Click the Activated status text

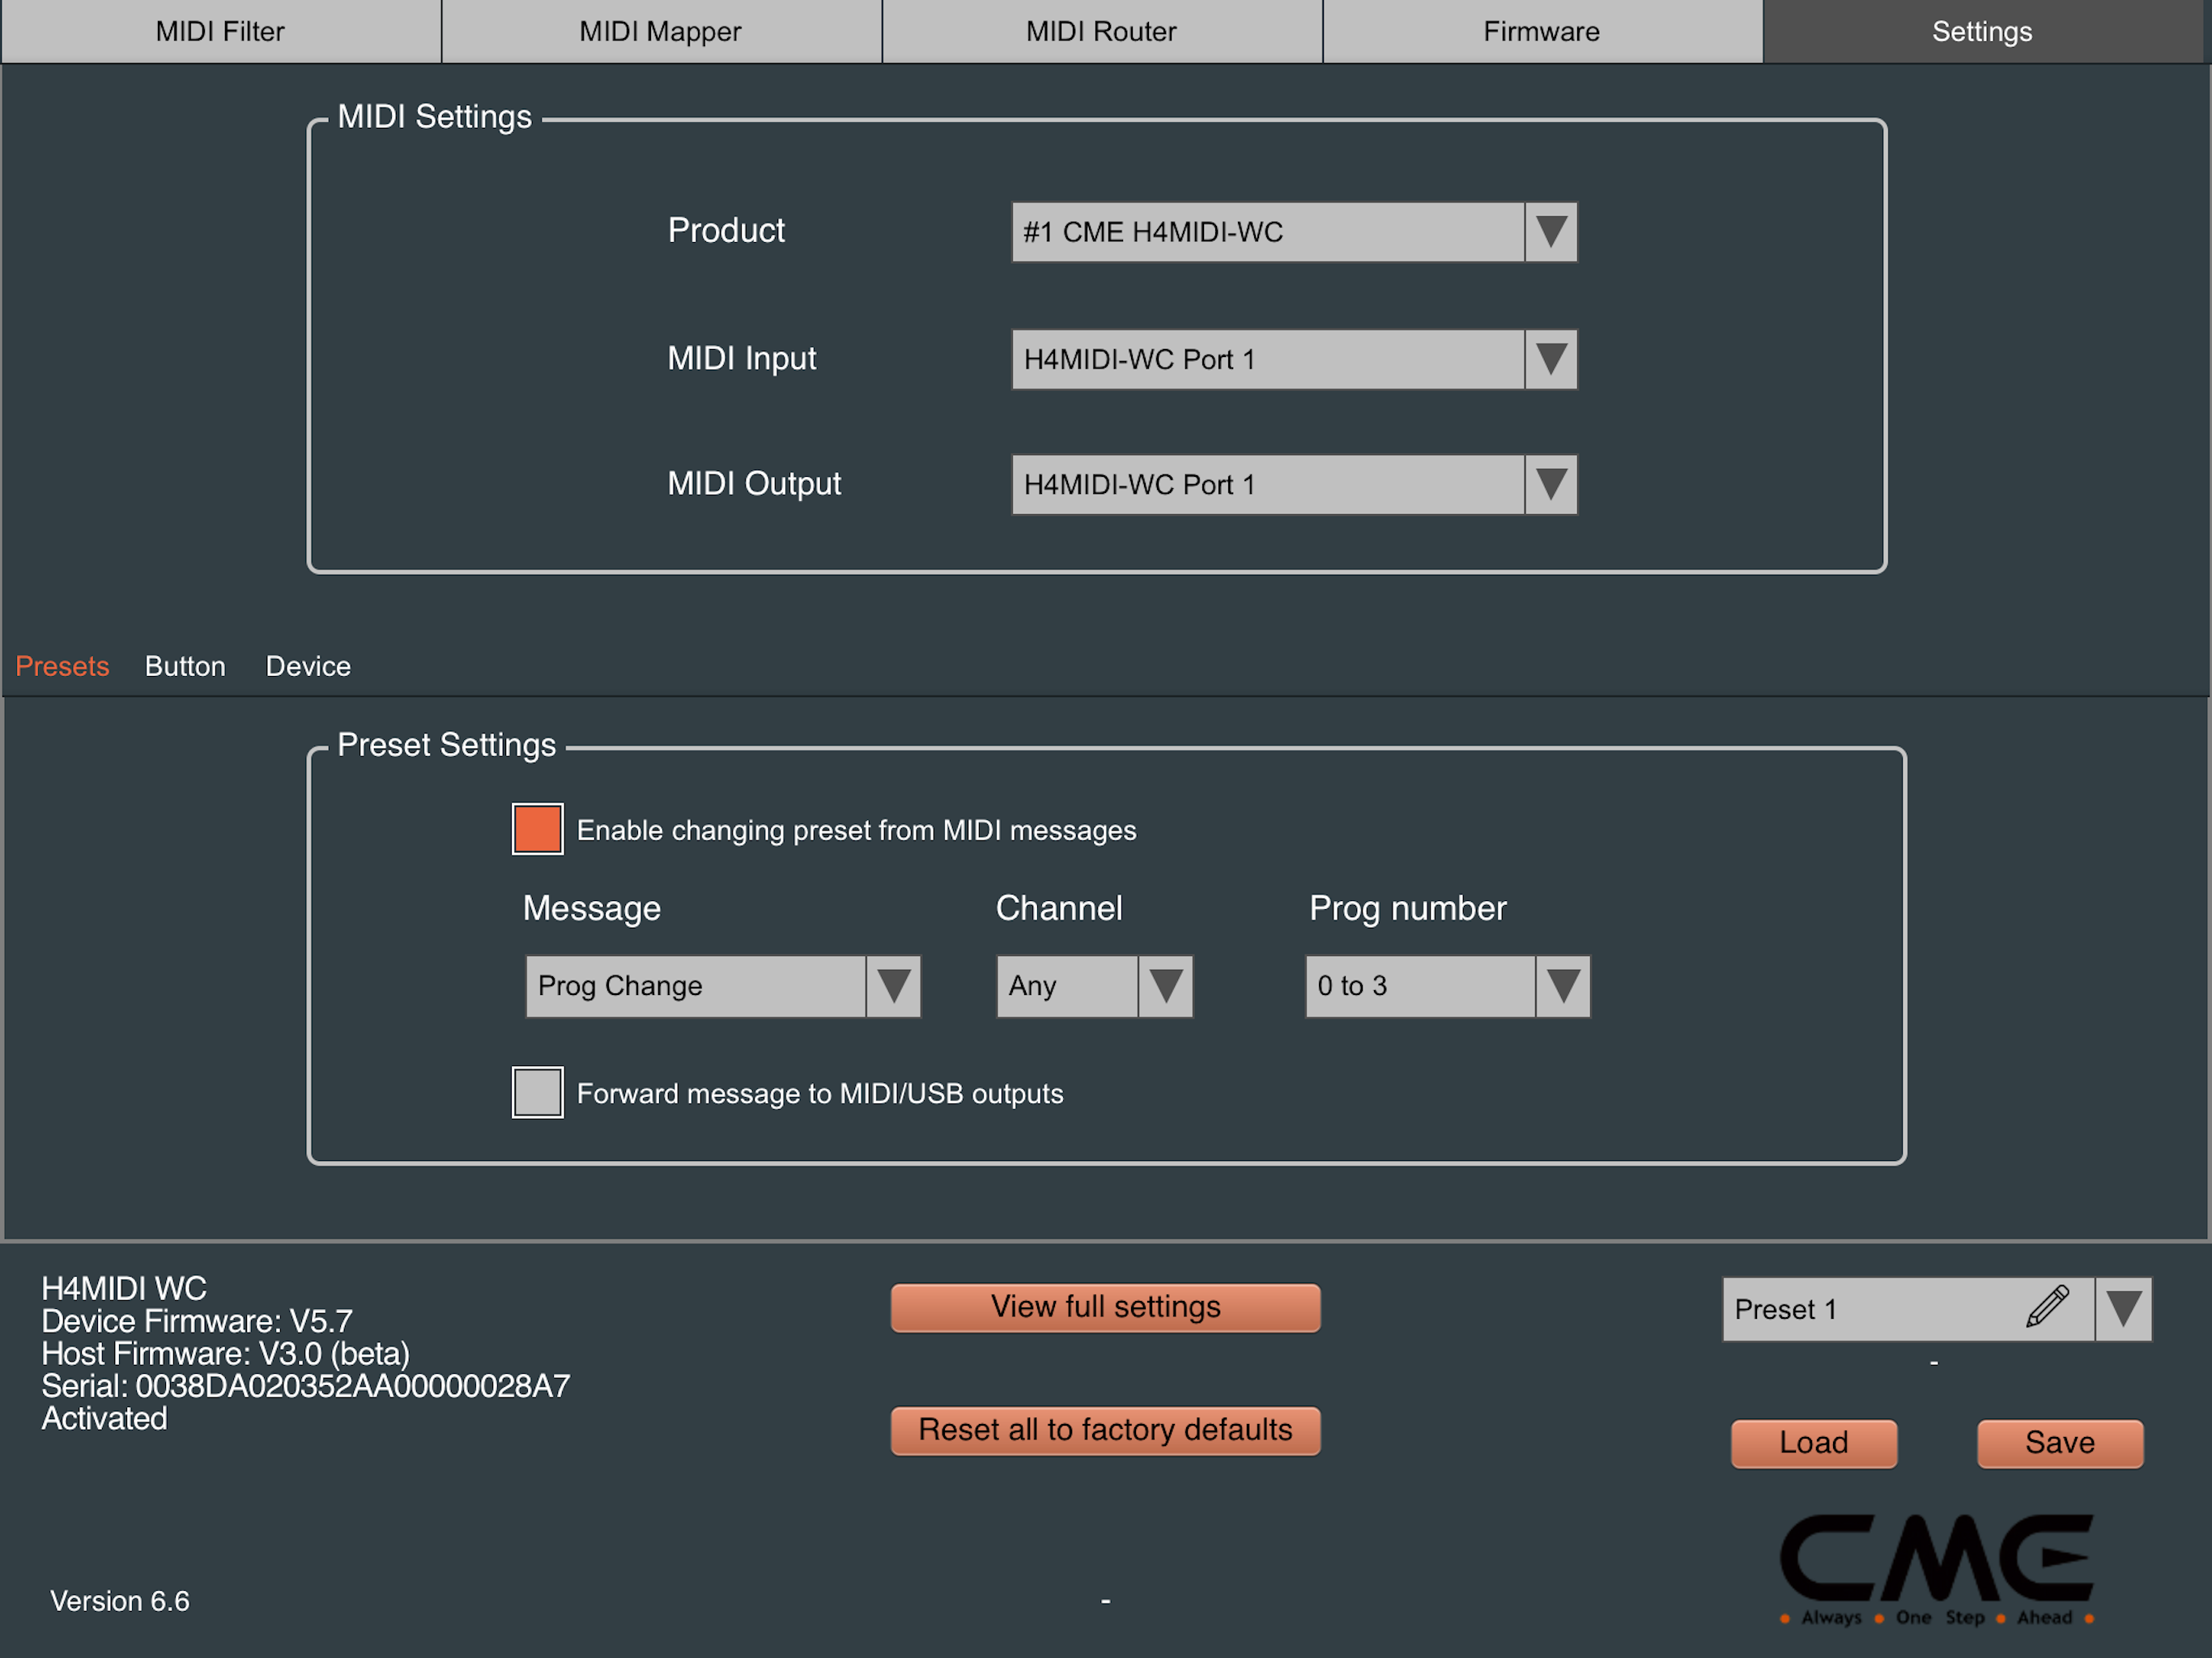click(104, 1418)
